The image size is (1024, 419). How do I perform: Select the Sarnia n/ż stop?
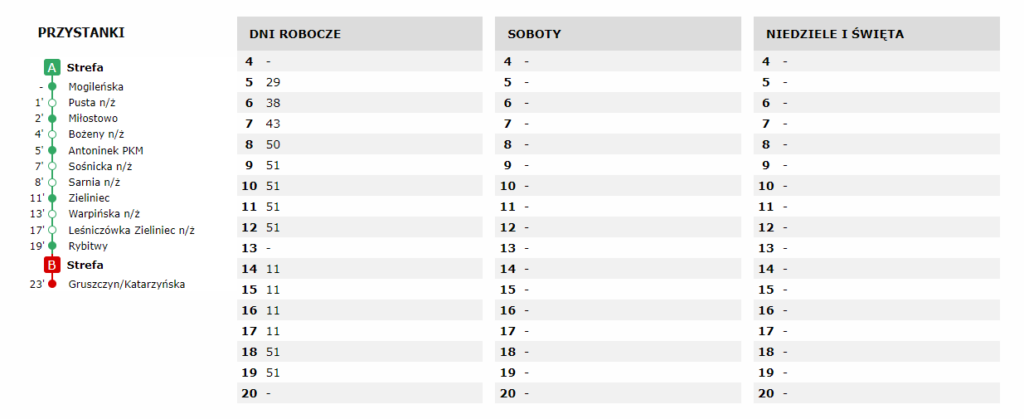94,182
